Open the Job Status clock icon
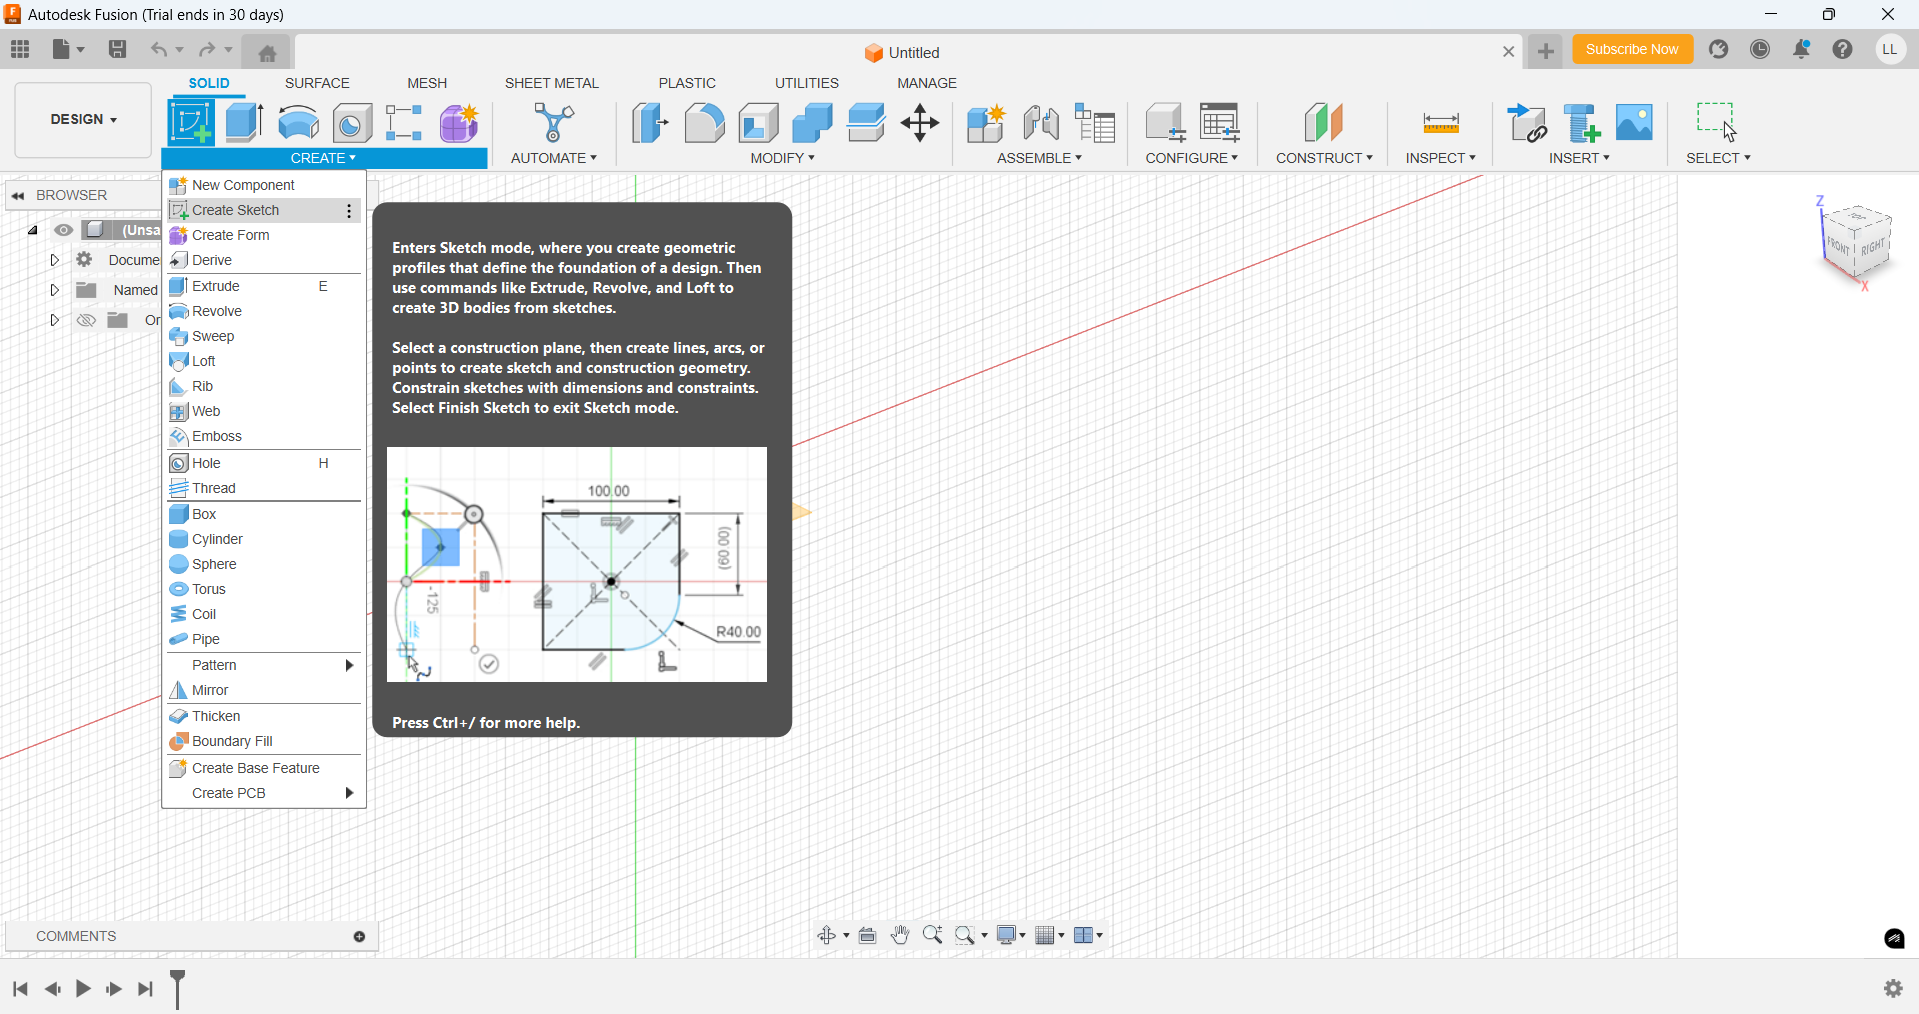The width and height of the screenshot is (1919, 1014). tap(1761, 49)
